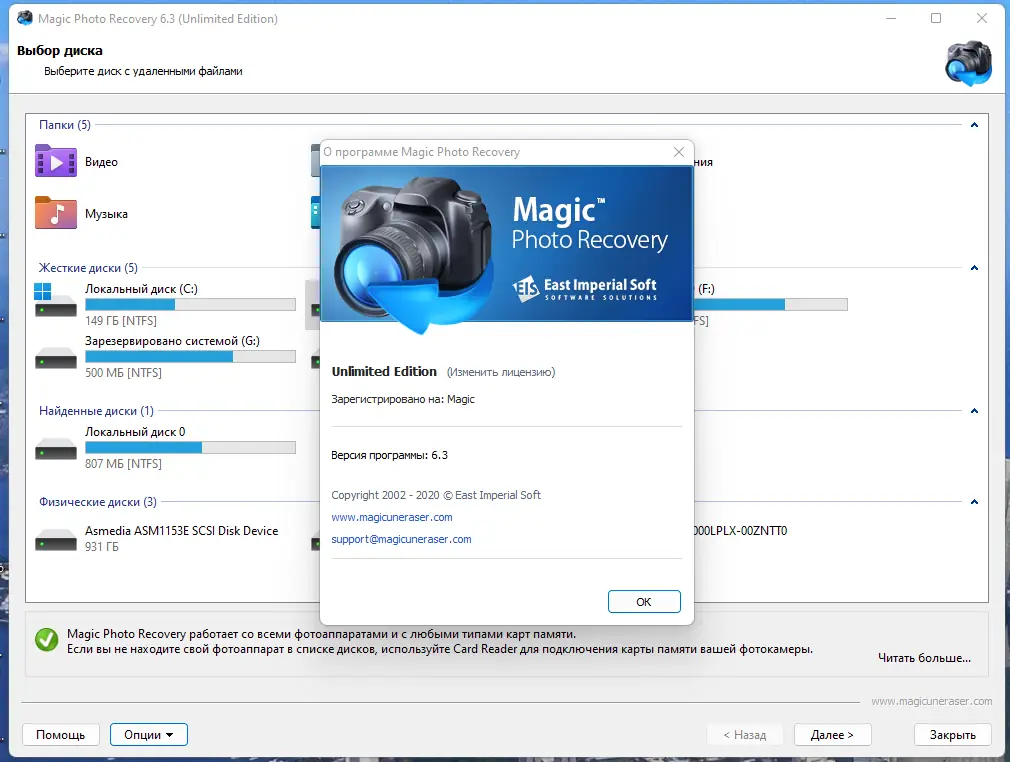
Task: Click the Папки (5) group header
Action: click(64, 125)
